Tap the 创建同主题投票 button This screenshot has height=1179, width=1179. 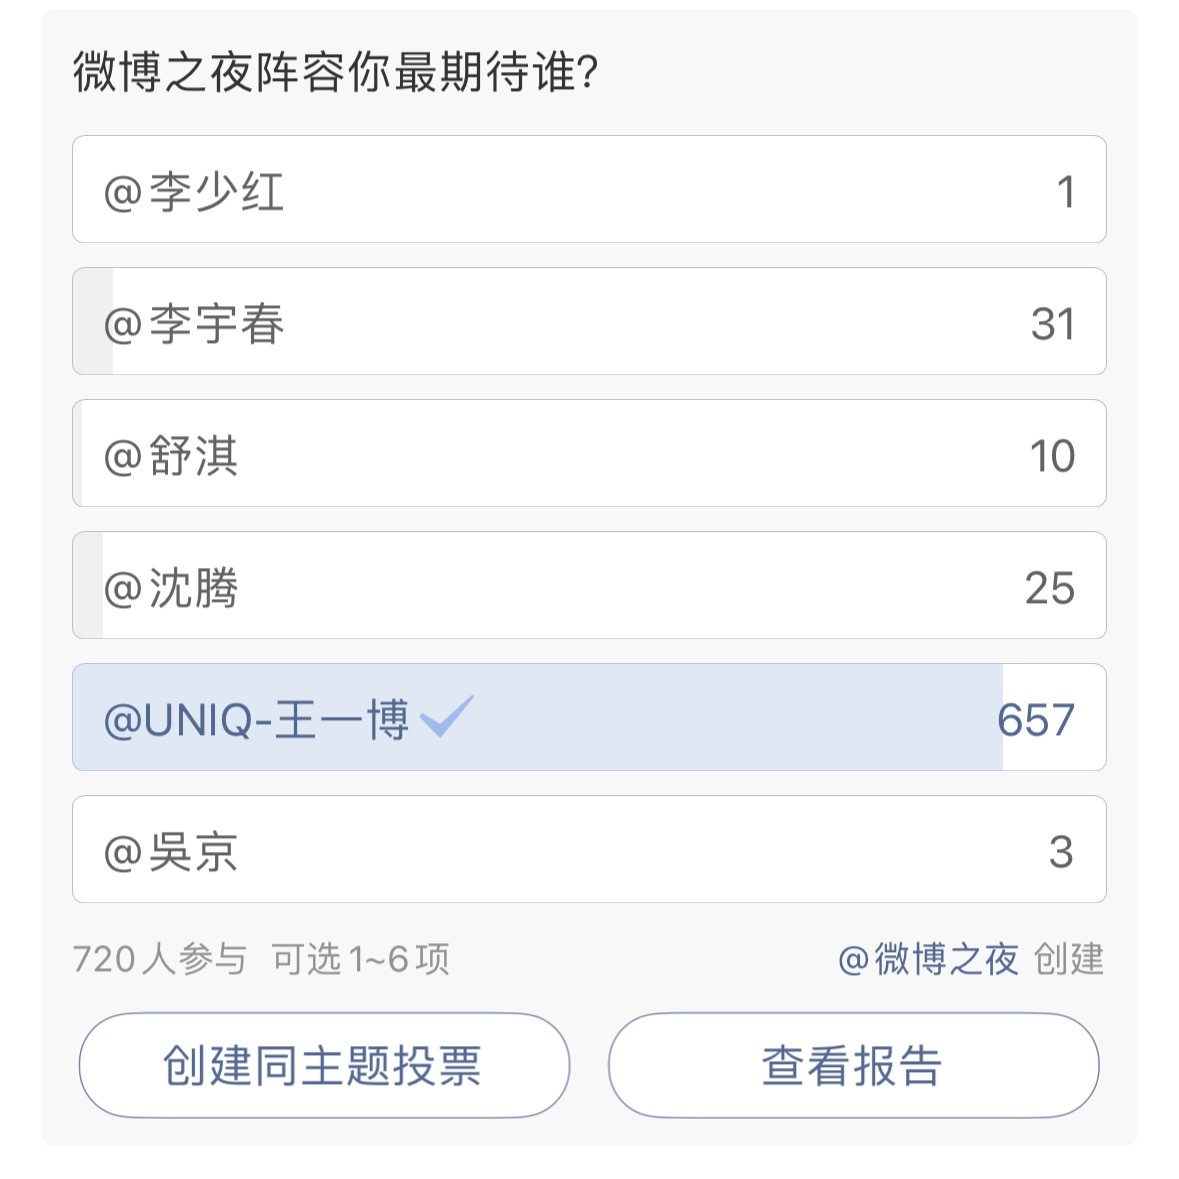pyautogui.click(x=324, y=1065)
